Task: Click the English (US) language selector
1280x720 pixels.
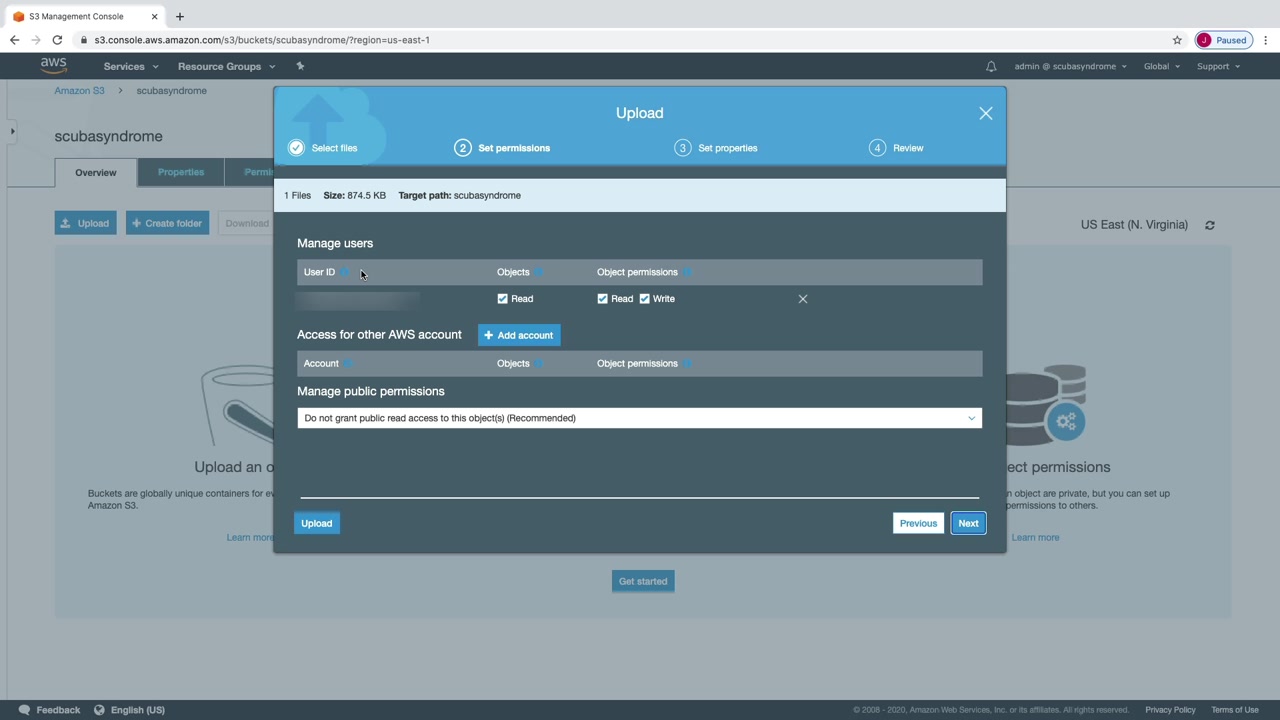Action: point(138,710)
